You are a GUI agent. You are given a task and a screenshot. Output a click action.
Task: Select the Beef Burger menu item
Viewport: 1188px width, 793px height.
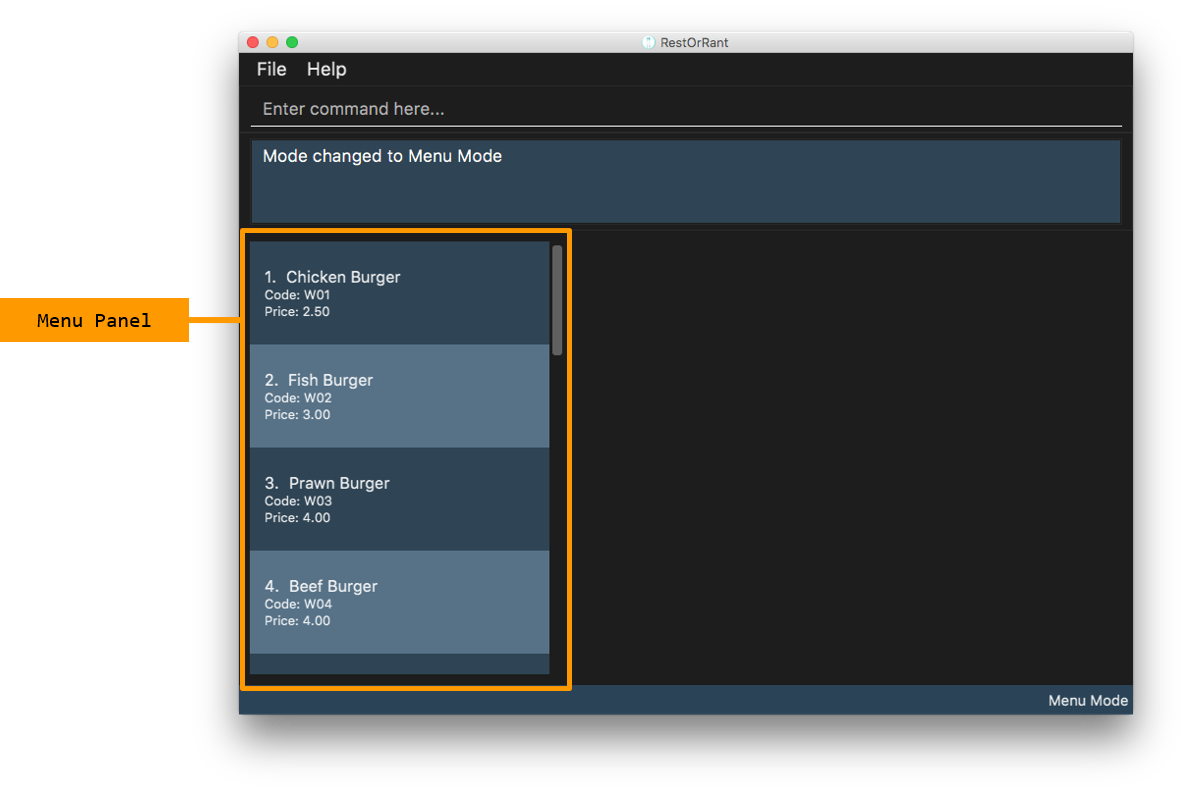pos(399,602)
